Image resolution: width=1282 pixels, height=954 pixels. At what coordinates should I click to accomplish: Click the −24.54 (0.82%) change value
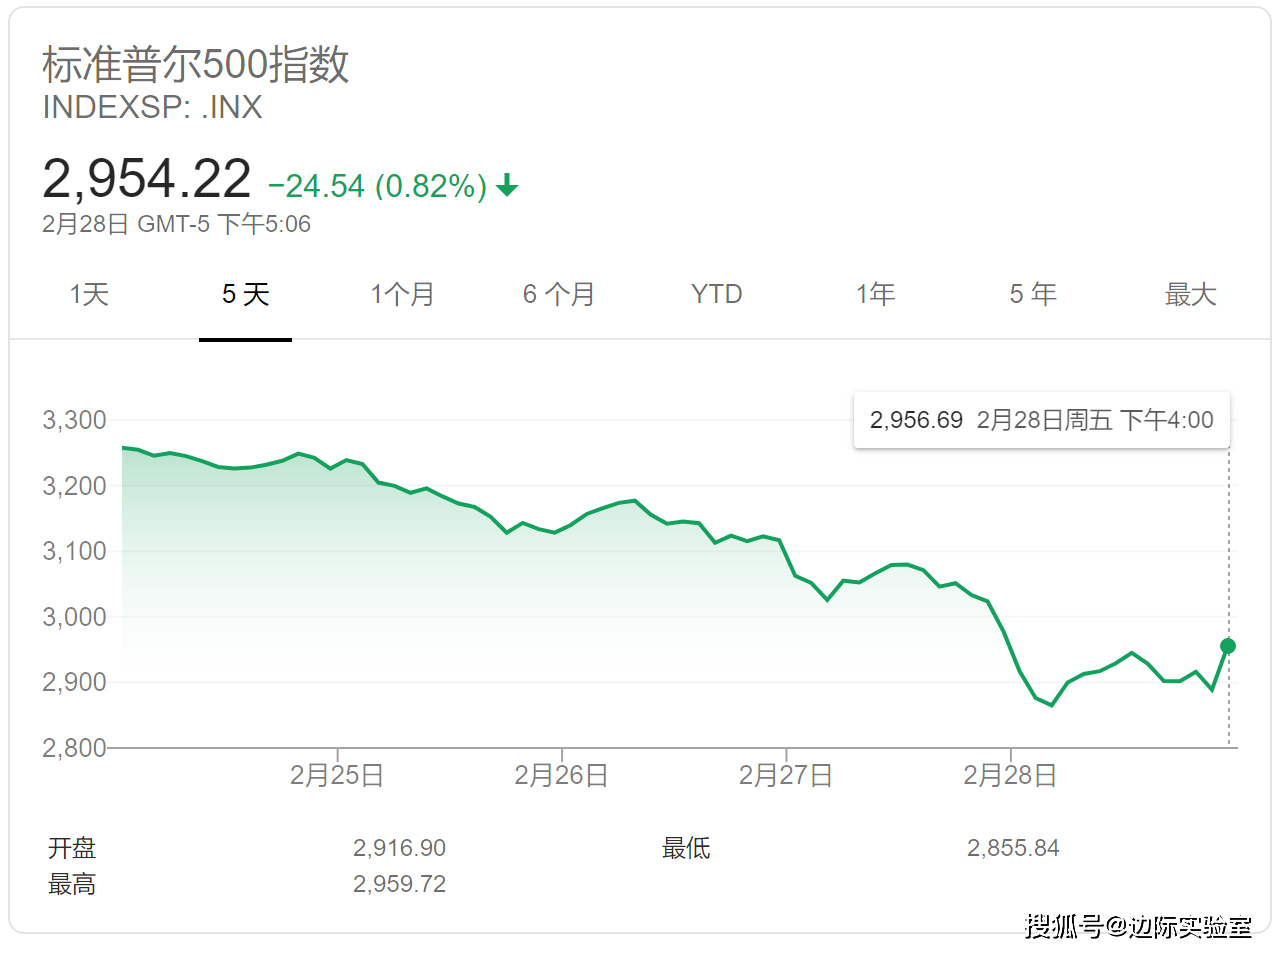coord(377,186)
